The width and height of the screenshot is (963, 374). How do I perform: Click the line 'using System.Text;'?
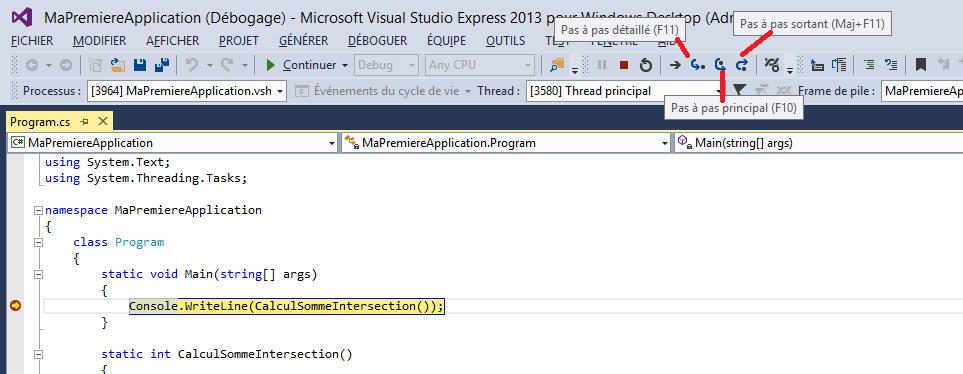click(x=107, y=162)
